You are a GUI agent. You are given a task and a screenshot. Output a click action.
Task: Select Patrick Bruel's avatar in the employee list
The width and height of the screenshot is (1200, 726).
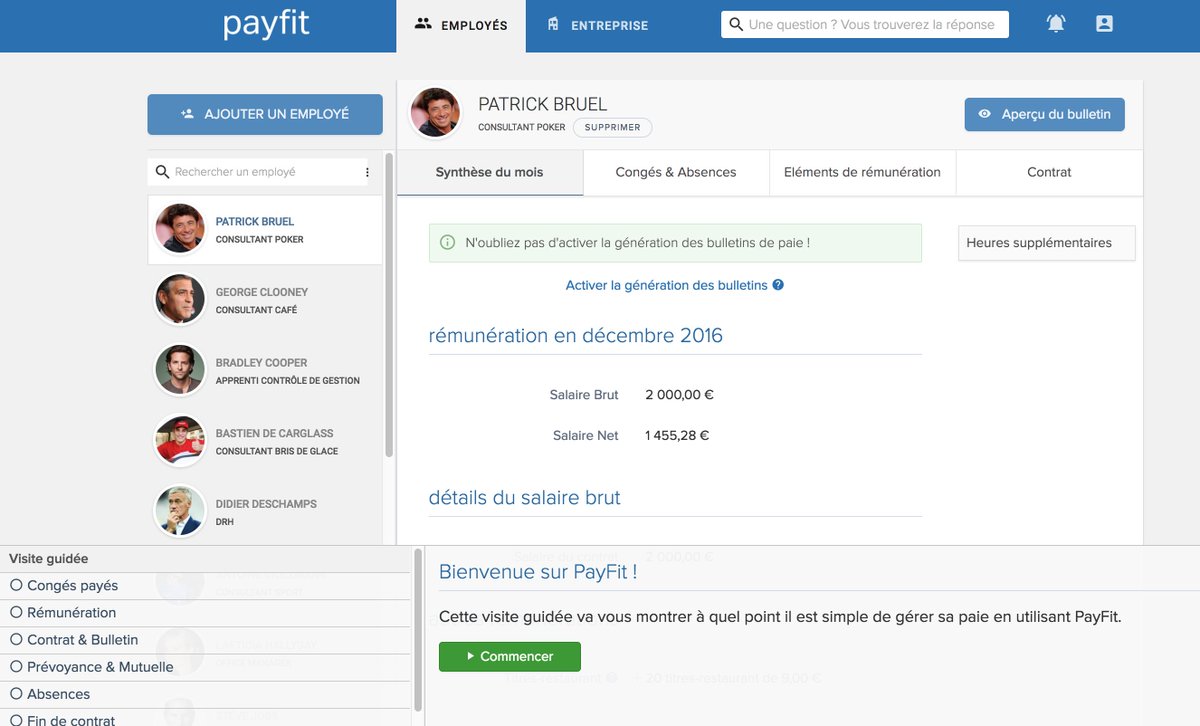coord(180,229)
